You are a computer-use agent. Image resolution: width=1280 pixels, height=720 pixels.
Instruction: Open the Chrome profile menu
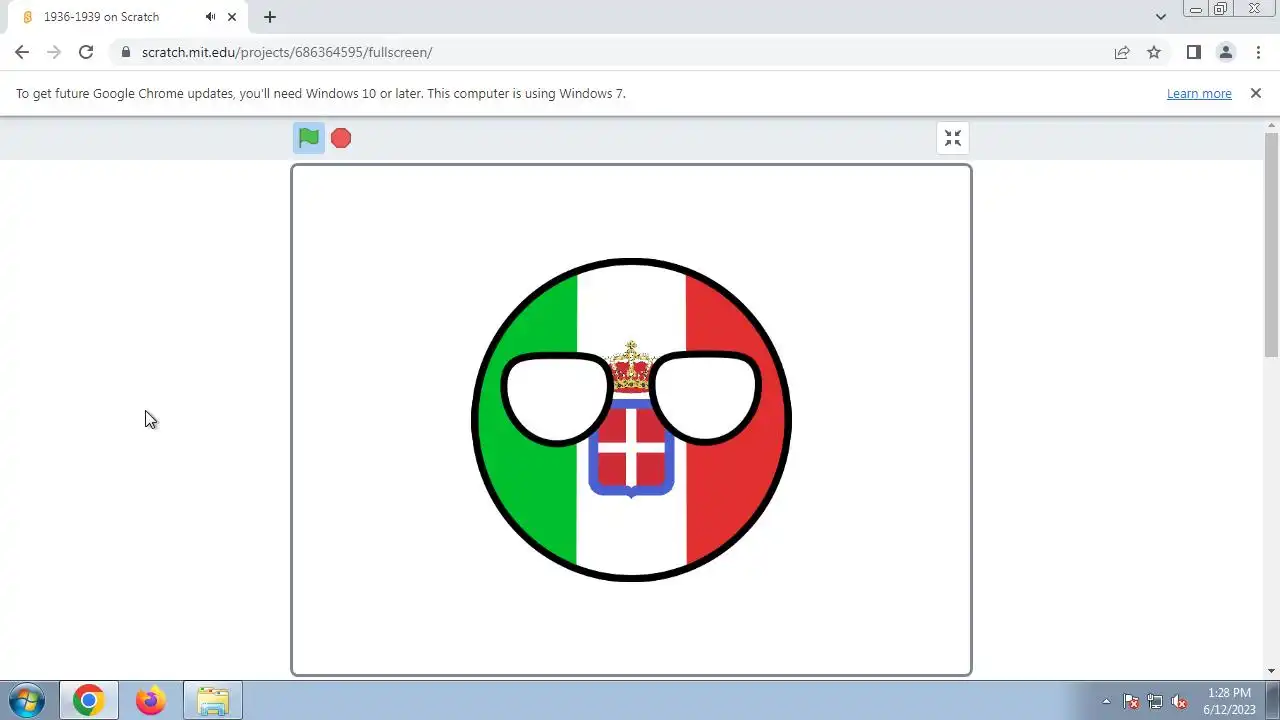point(1225,52)
